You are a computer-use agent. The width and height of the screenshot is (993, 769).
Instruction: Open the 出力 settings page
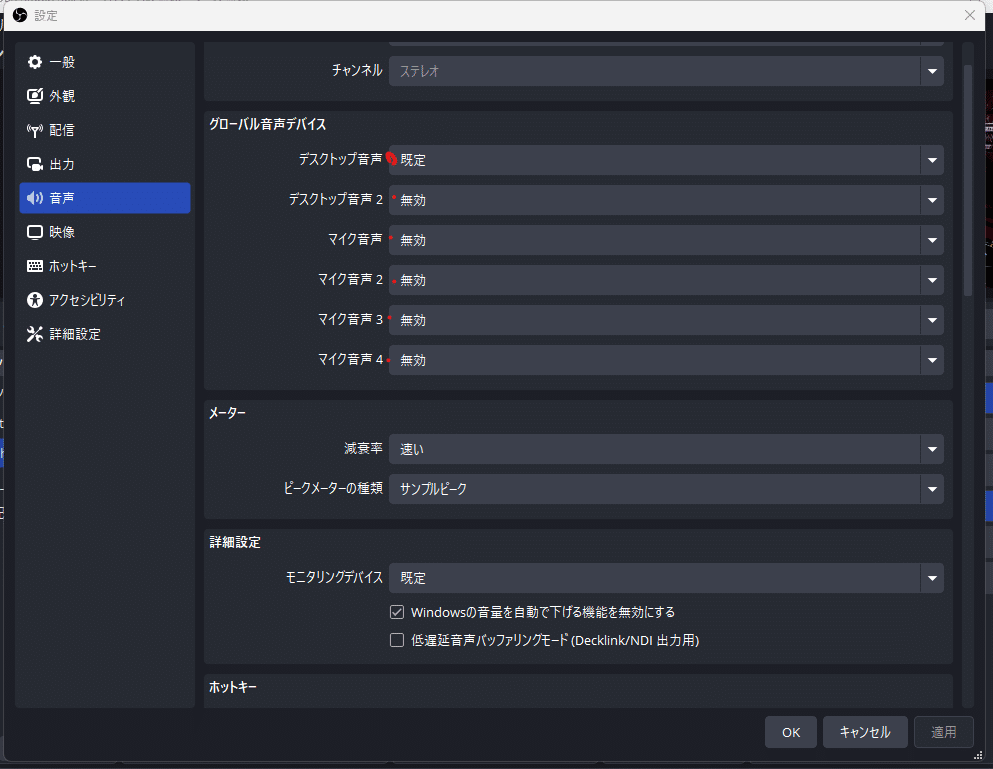[104, 164]
